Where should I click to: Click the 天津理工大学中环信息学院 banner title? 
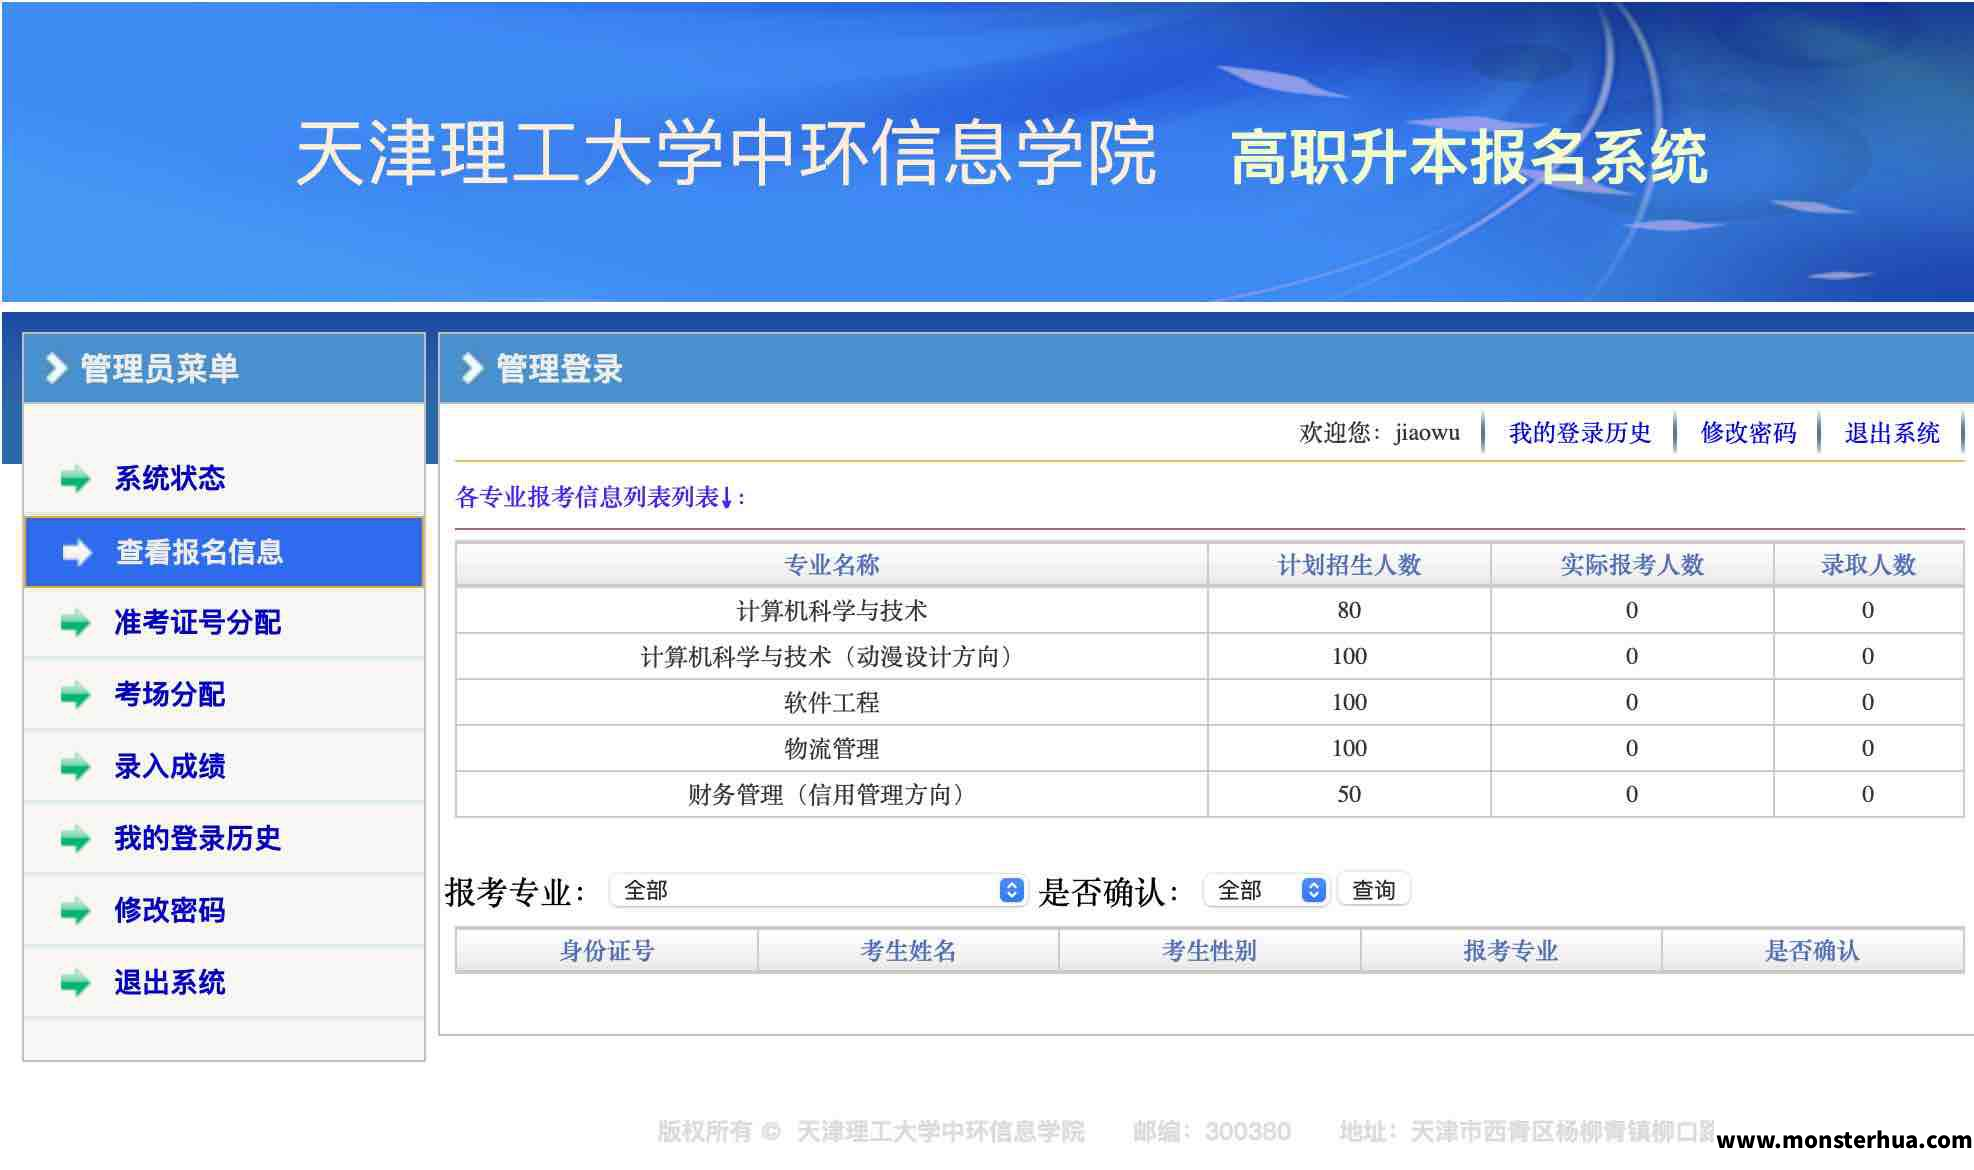tap(726, 153)
